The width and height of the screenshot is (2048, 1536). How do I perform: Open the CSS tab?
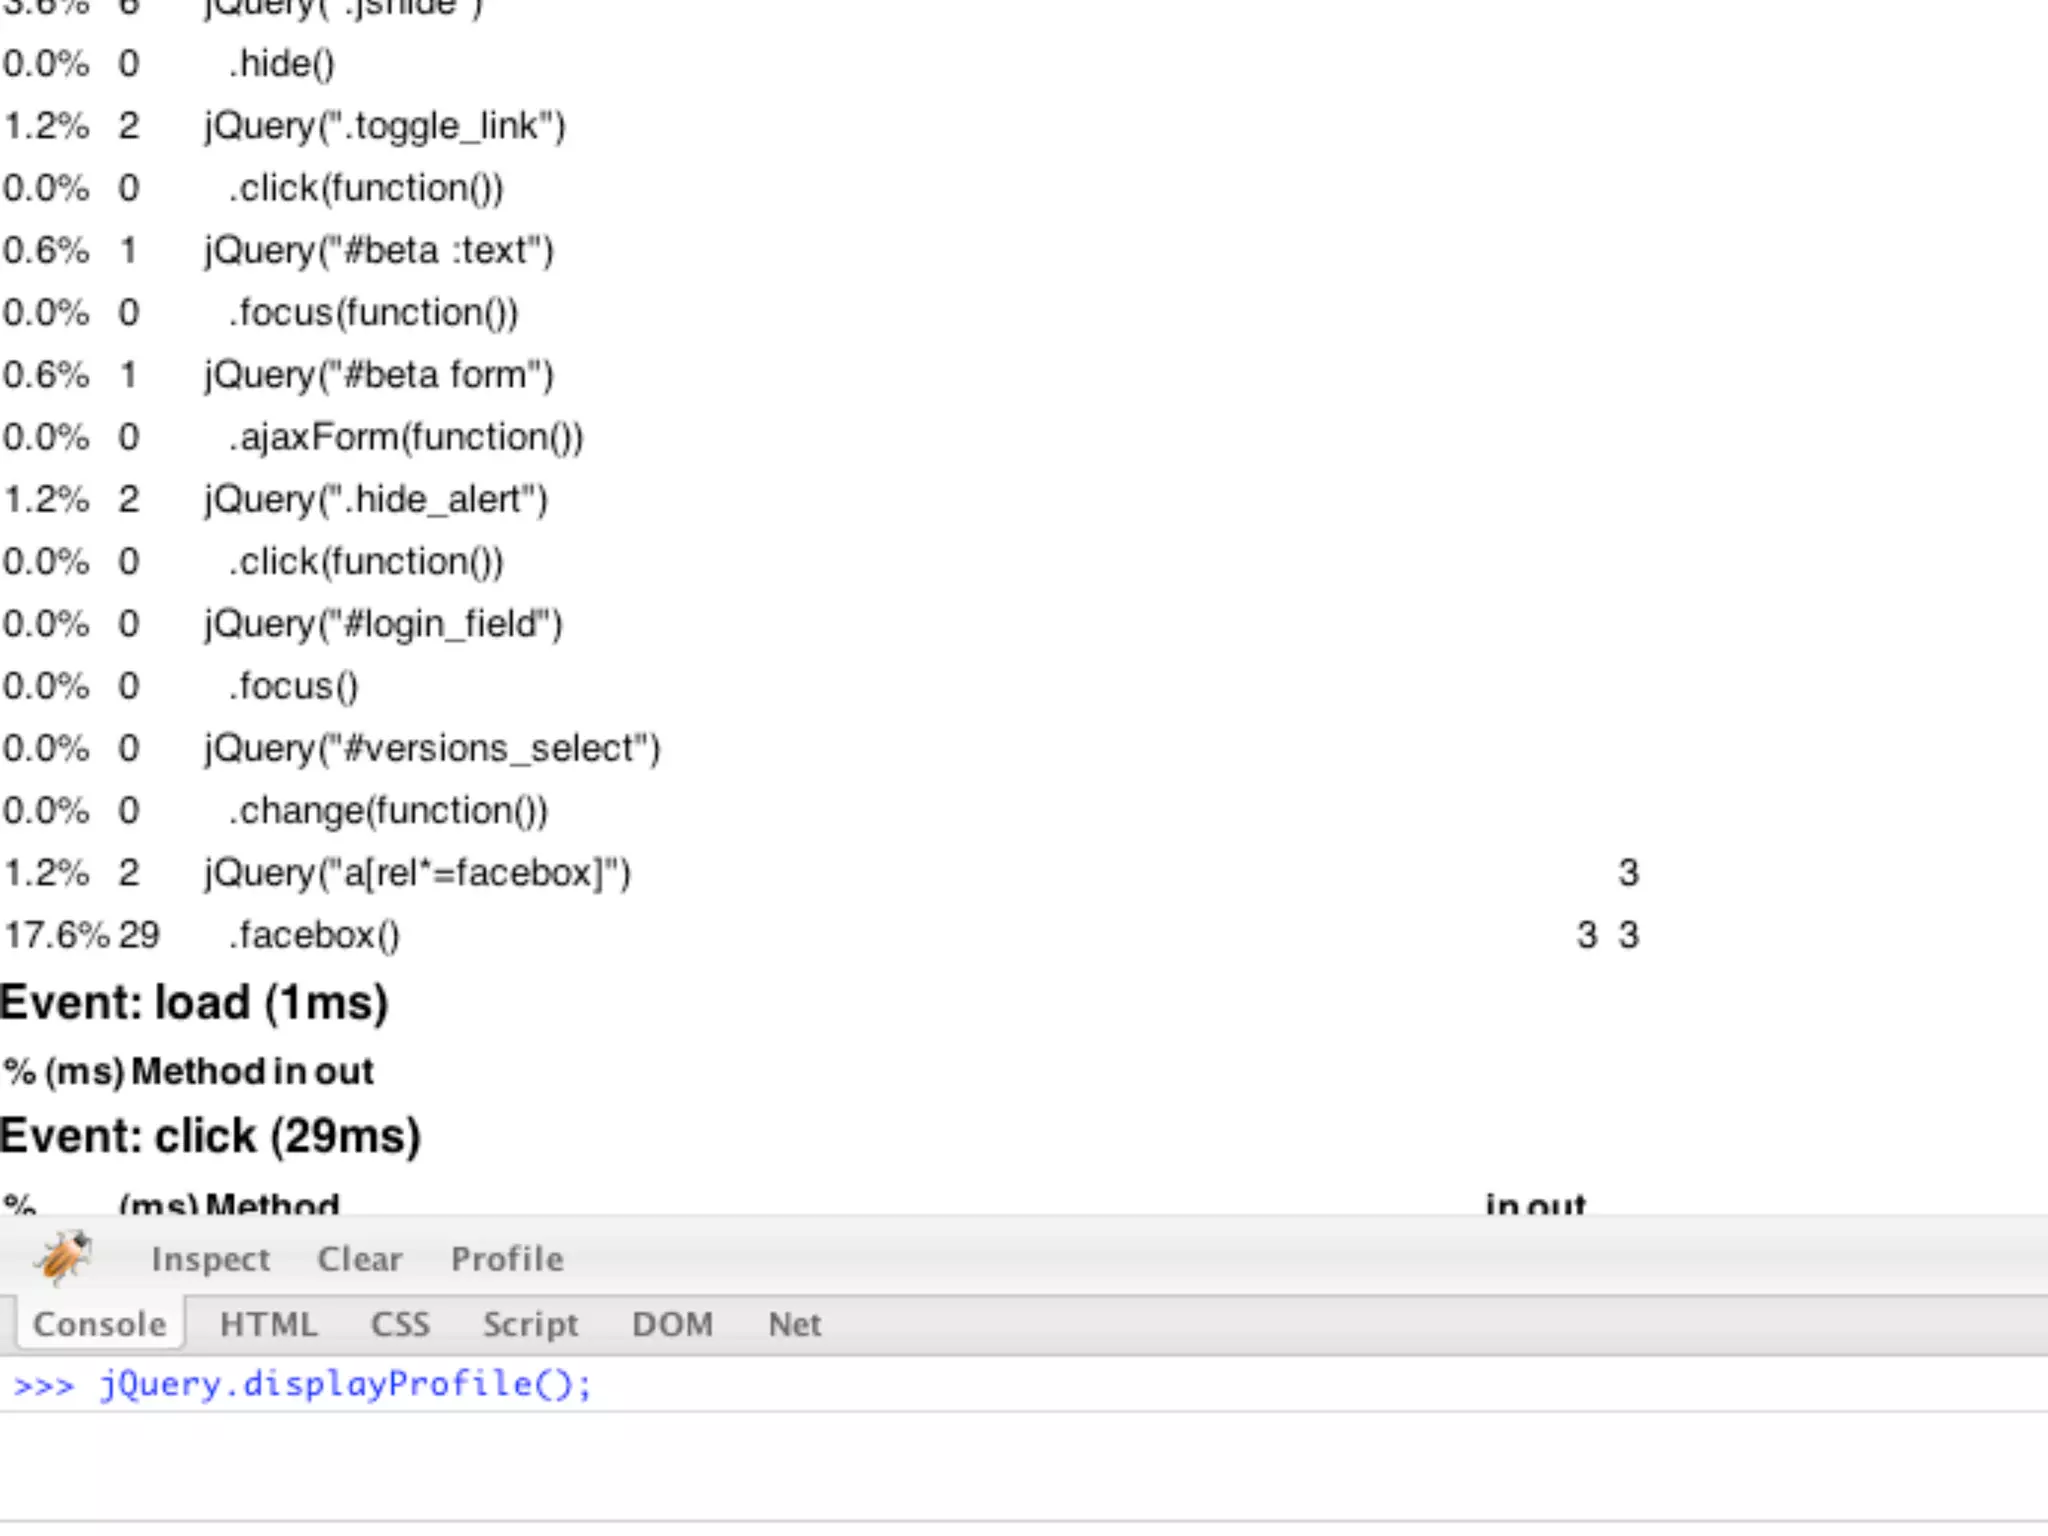tap(400, 1324)
